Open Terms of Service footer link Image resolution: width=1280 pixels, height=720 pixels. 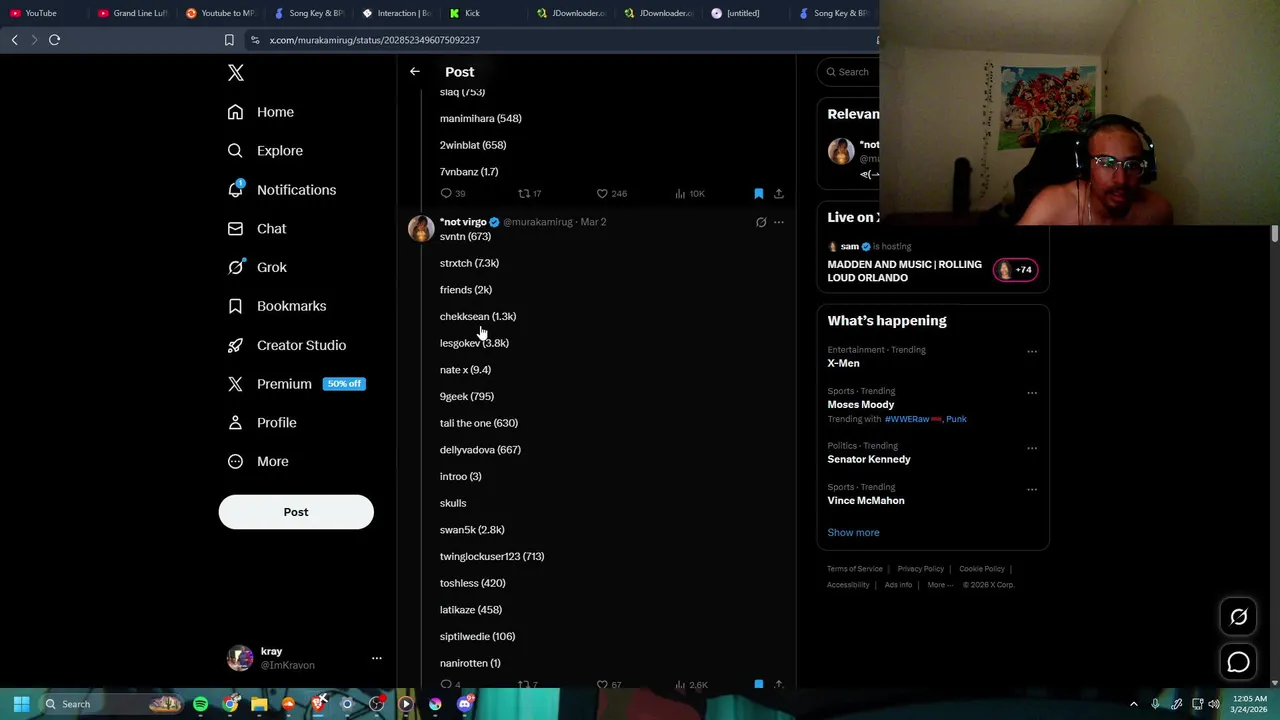[855, 569]
